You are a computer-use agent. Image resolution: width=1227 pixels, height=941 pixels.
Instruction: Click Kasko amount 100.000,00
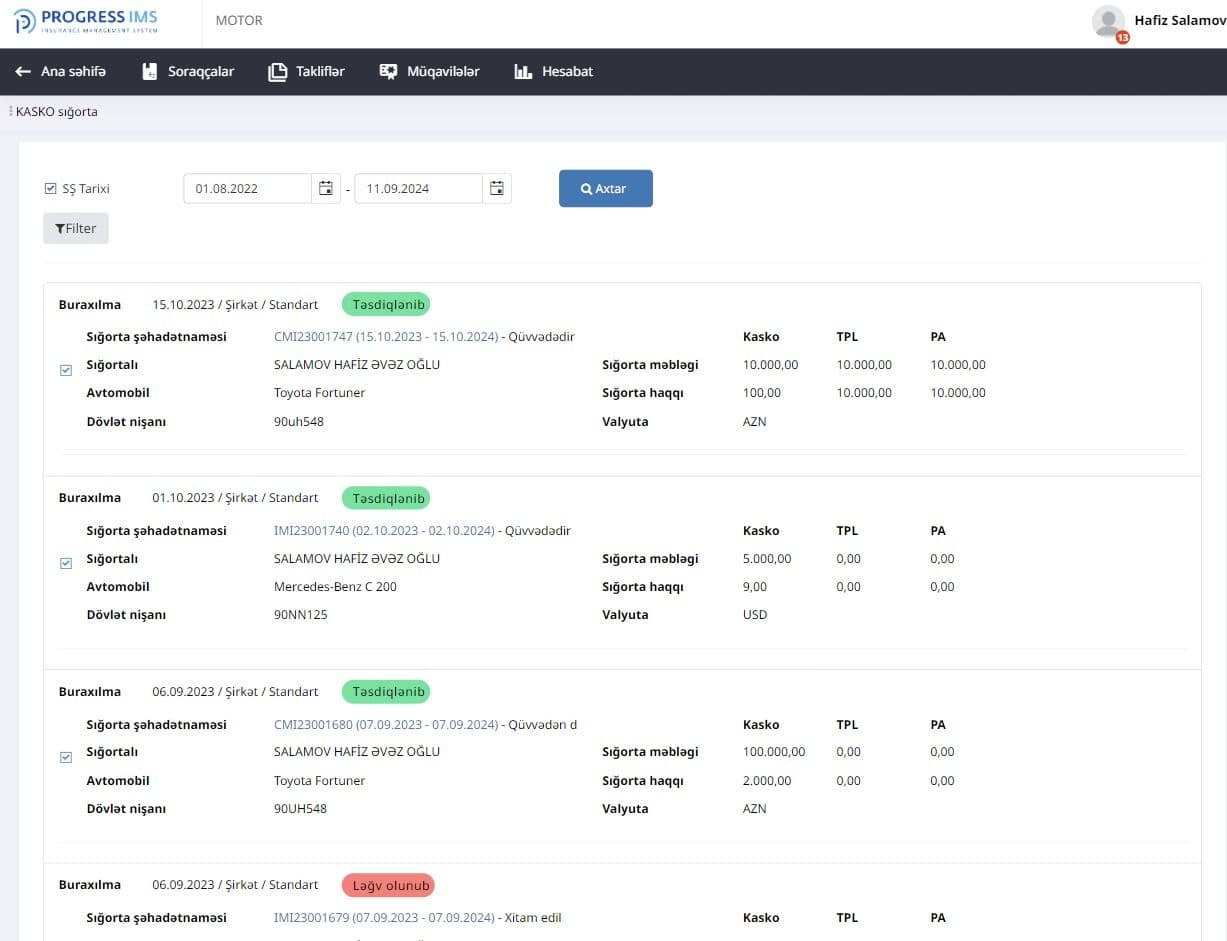pos(774,752)
